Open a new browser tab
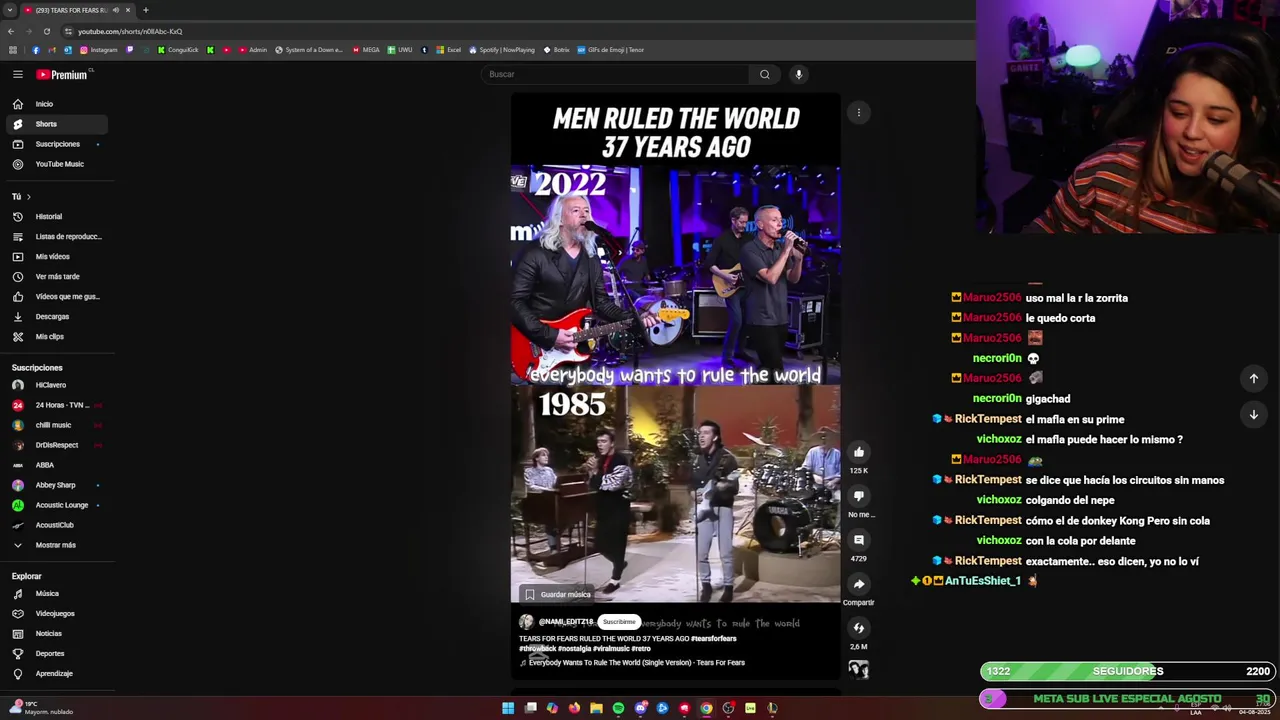Screen dimensions: 1280x720 [145, 10]
